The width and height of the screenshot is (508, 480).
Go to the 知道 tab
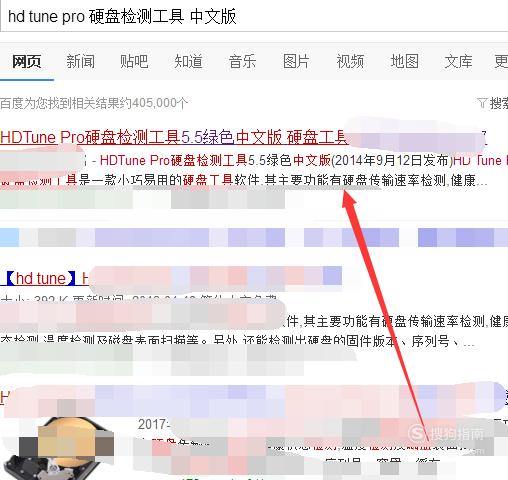coord(188,61)
